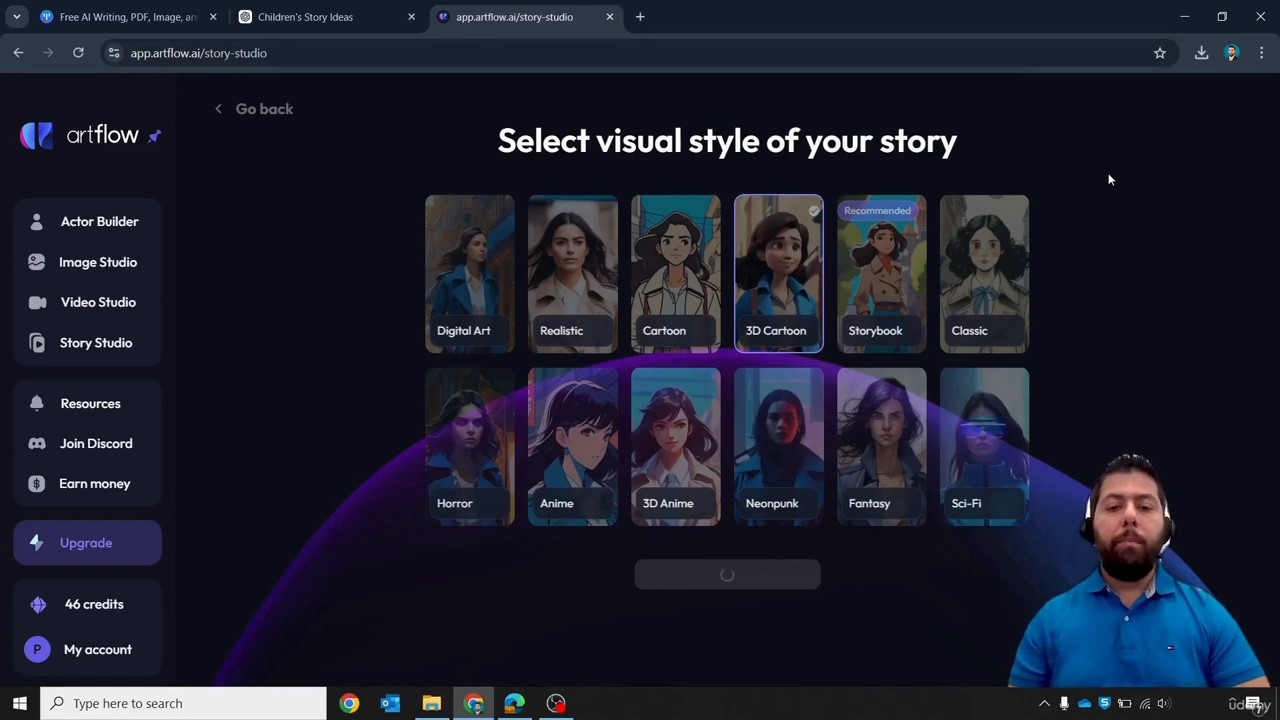Click the Video Studio camera icon
This screenshot has height=720, width=1280.
click(37, 302)
